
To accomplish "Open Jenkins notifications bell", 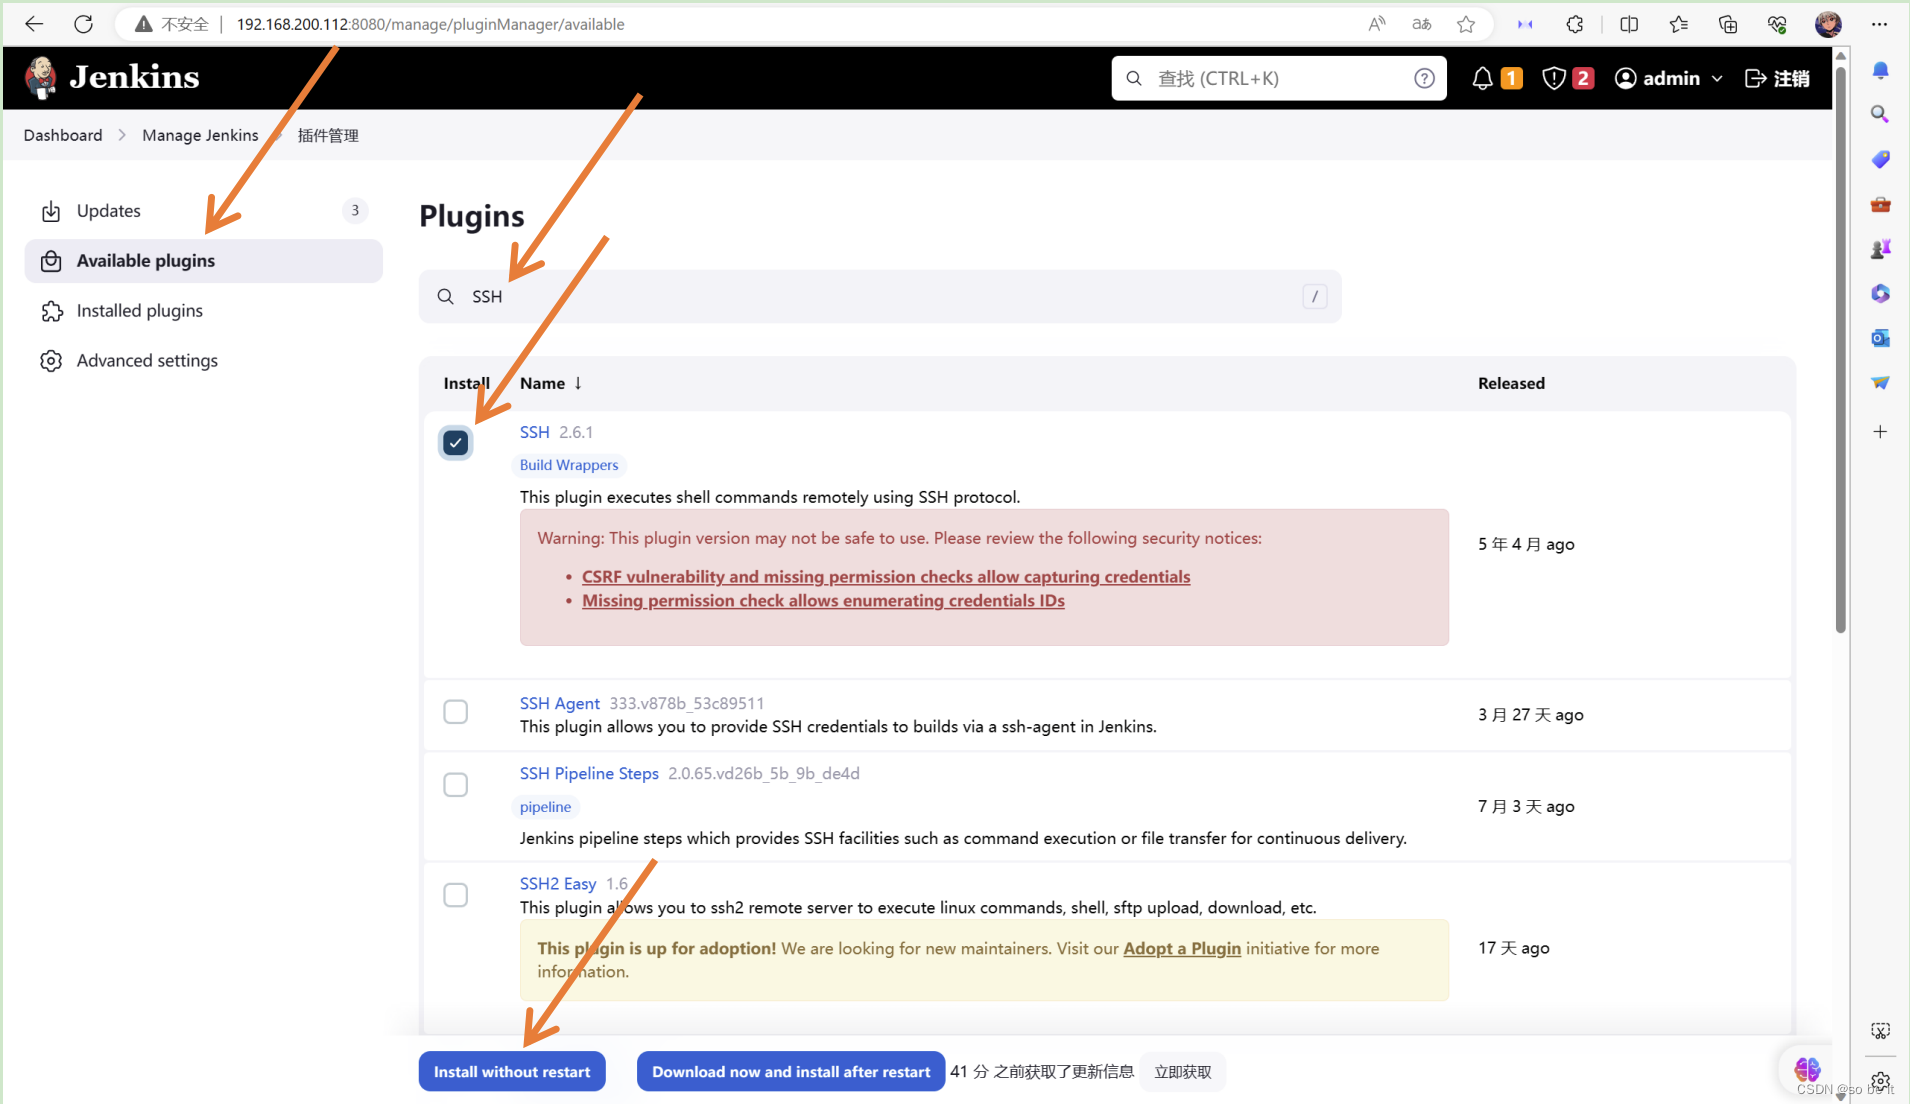I will [1483, 78].
